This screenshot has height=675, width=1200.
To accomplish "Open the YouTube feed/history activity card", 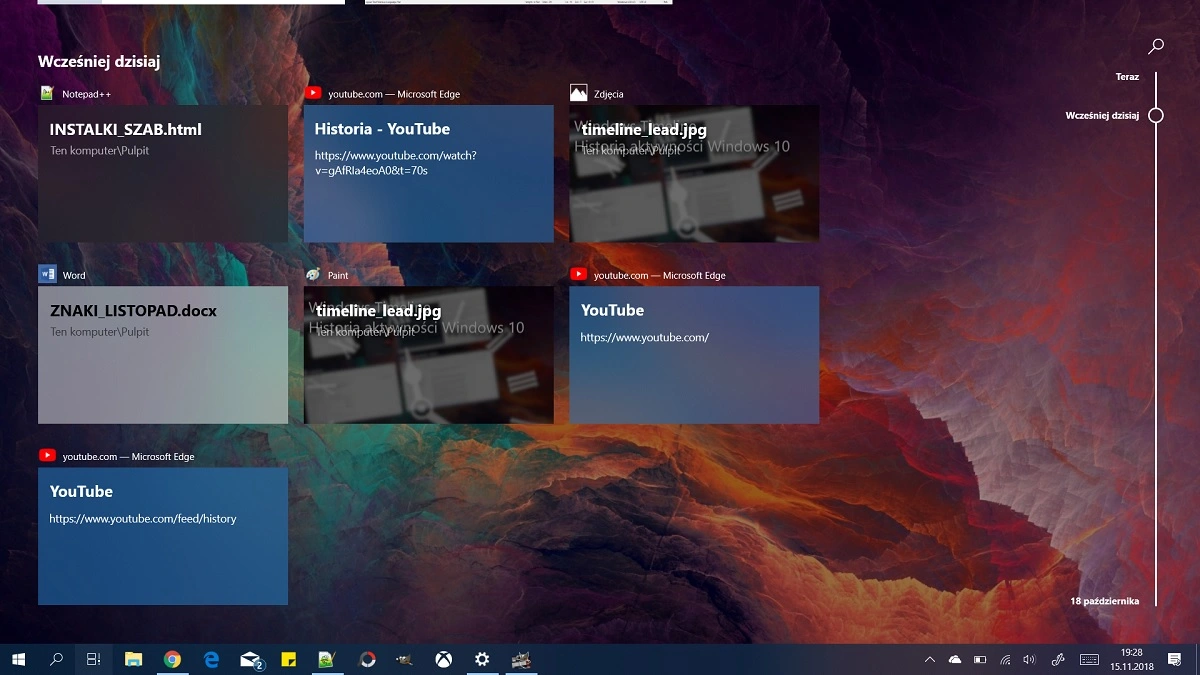I will pos(163,535).
